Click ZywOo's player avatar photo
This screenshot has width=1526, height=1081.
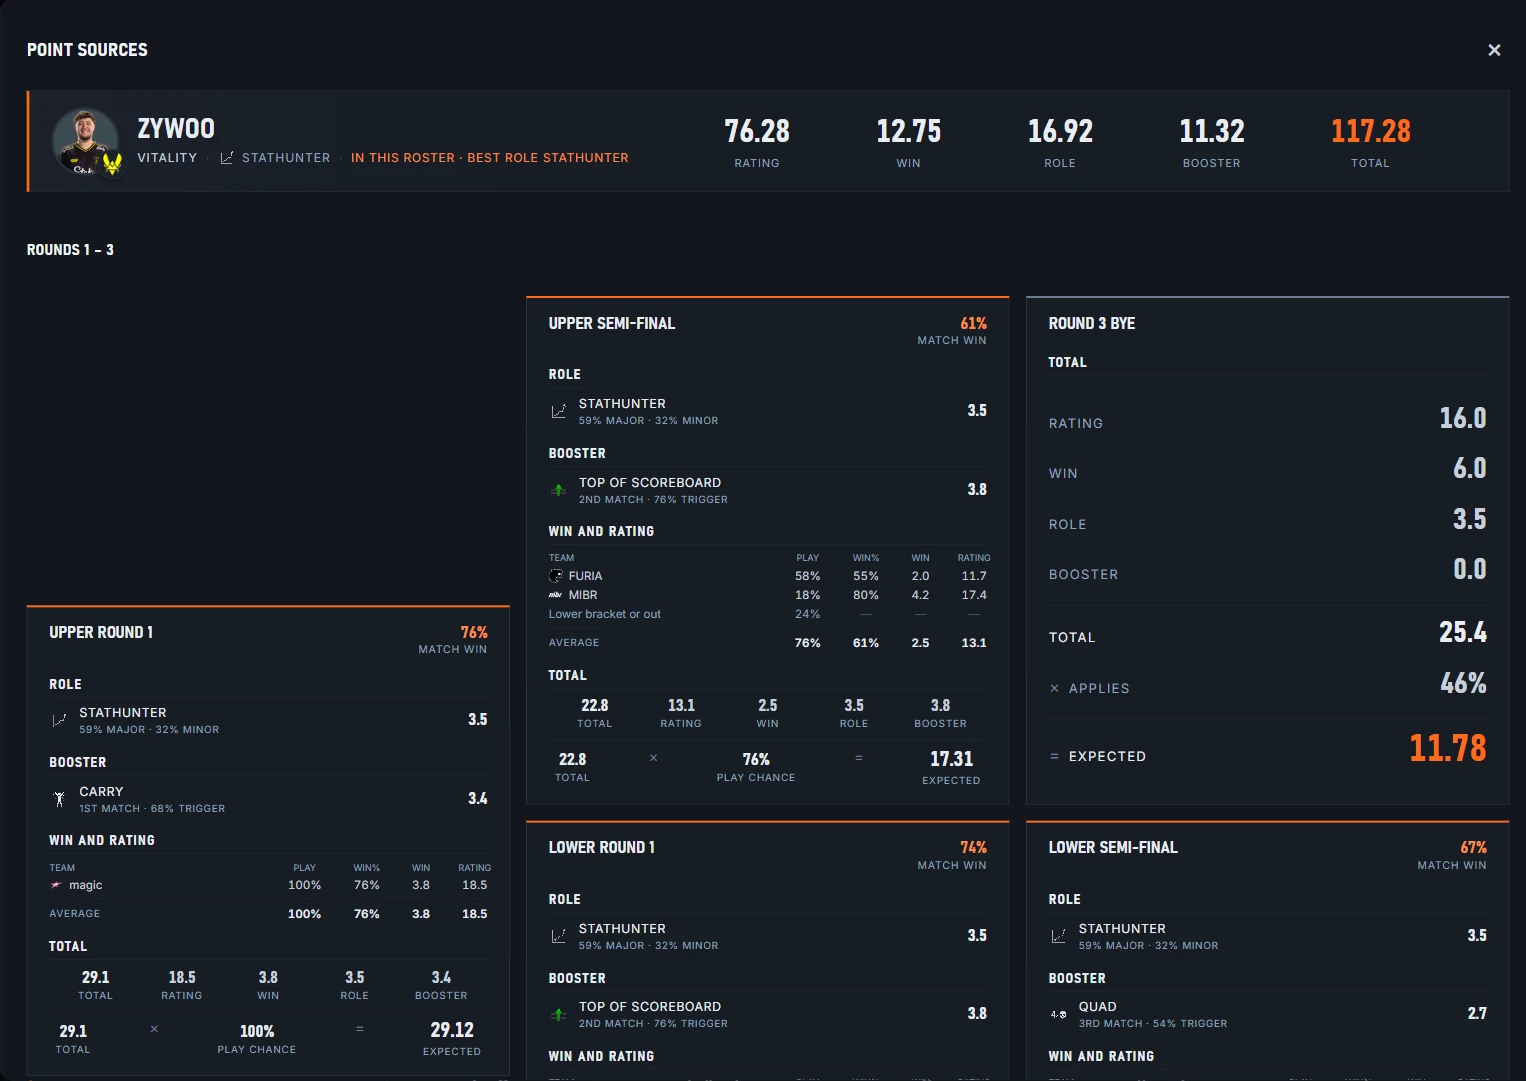[86, 141]
